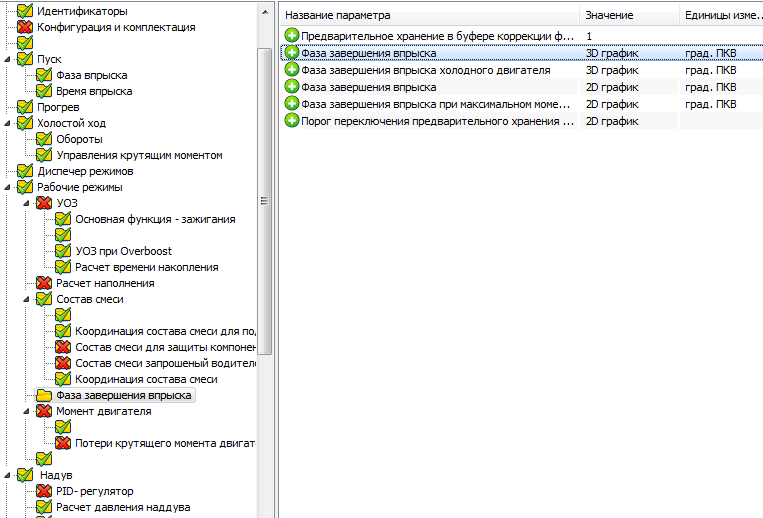The image size is (763, 518).
Task: Click the red X icon beside PID- регулятор
Action: 44,491
